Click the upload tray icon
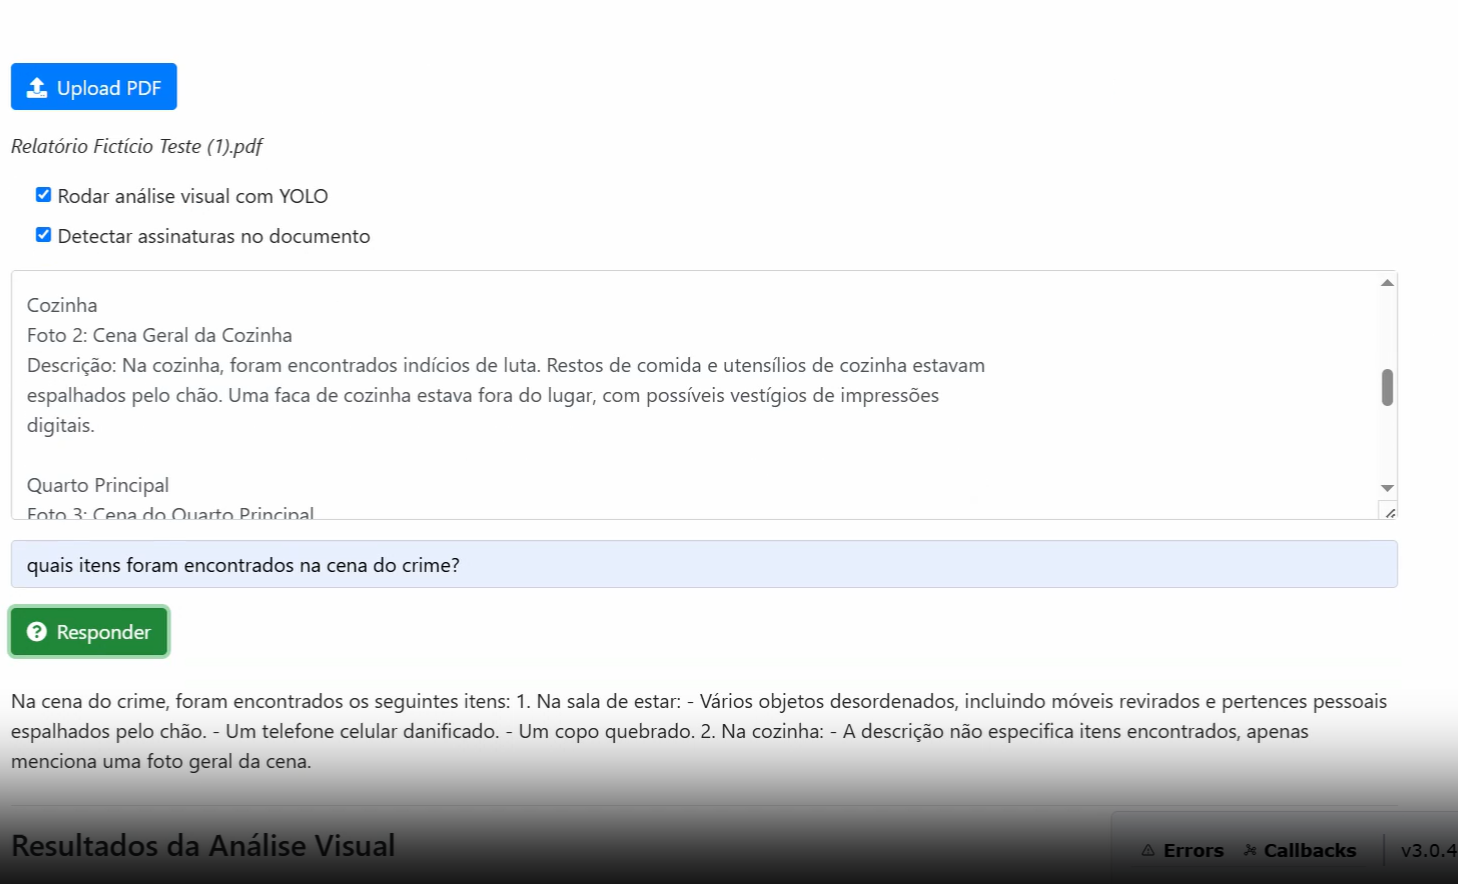 click(37, 88)
